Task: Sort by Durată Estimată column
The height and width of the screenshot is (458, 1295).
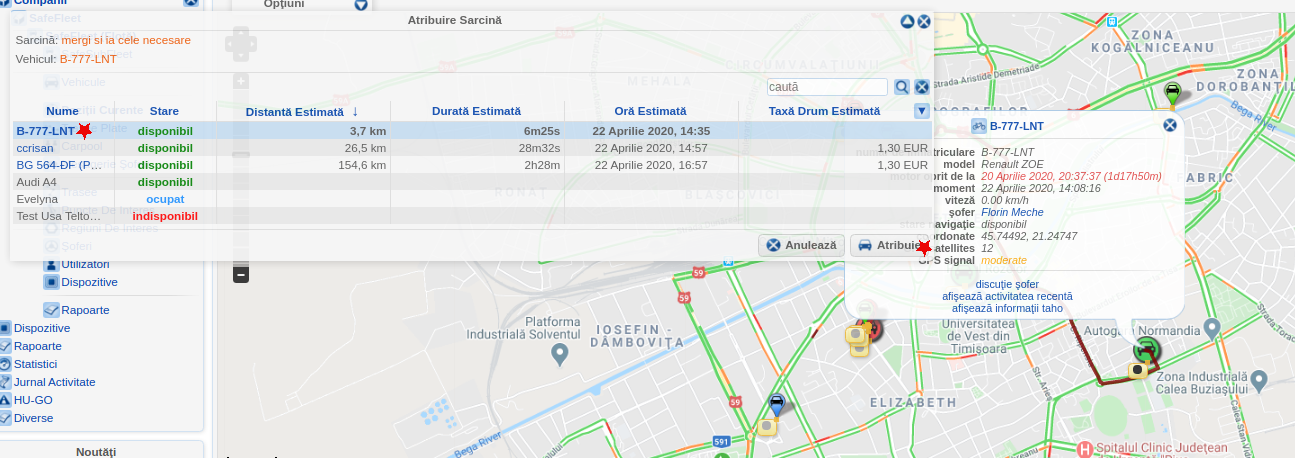Action: tap(476, 111)
